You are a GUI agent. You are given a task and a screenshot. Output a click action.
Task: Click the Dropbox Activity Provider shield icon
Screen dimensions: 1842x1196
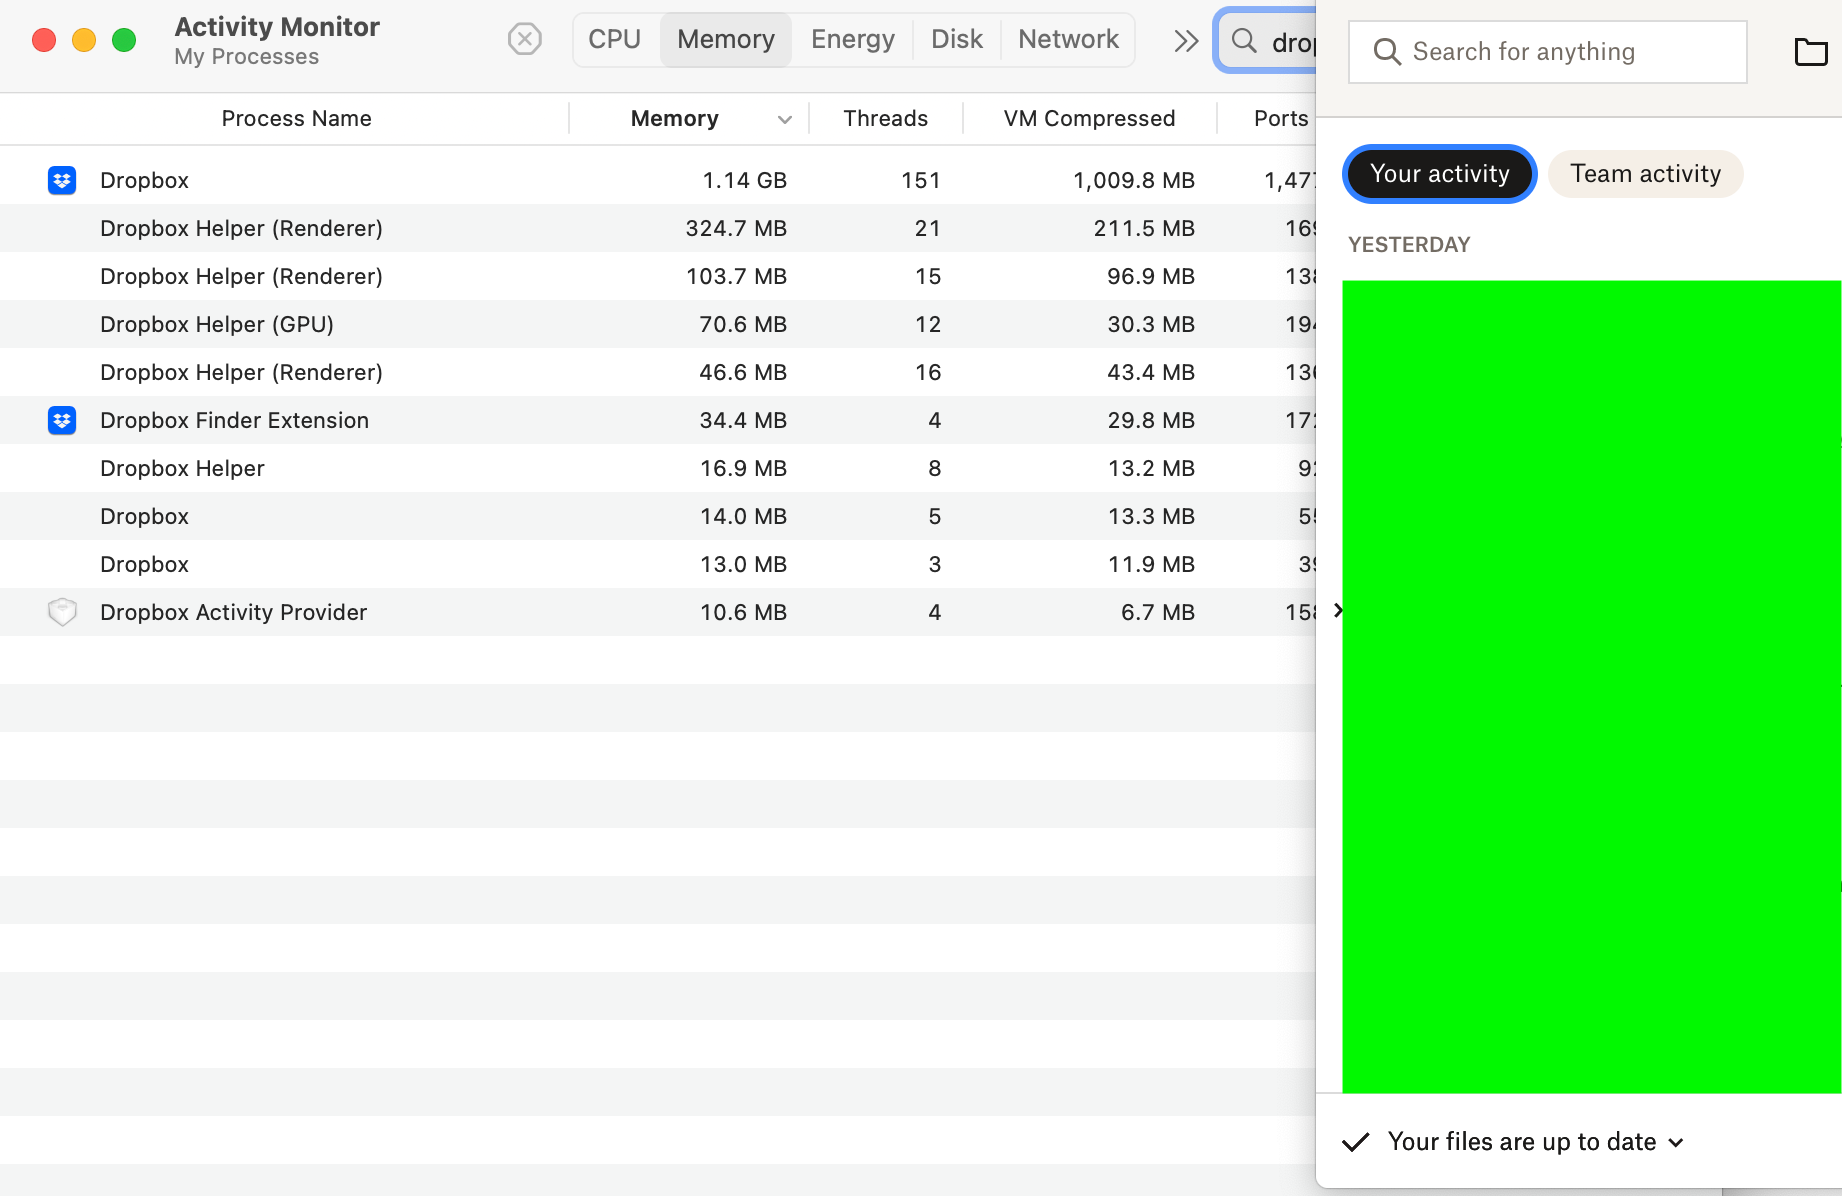click(62, 612)
